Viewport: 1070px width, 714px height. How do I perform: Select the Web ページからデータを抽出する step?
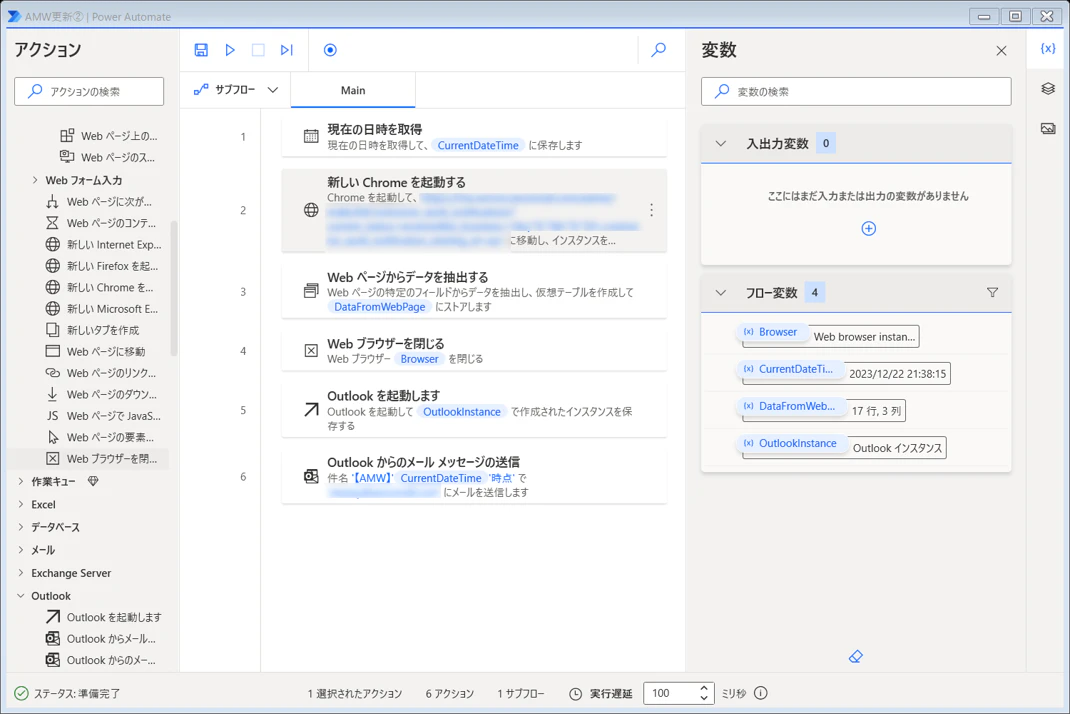pyautogui.click(x=474, y=291)
